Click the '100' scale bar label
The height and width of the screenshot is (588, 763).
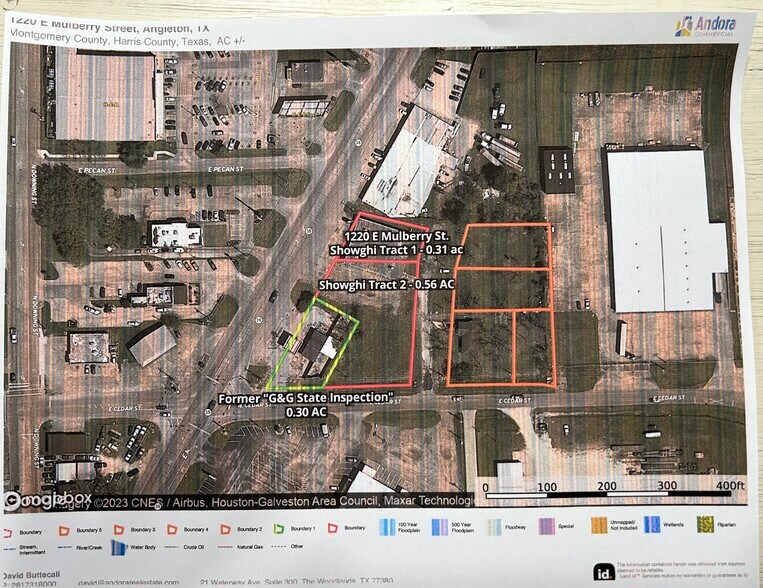click(x=547, y=487)
